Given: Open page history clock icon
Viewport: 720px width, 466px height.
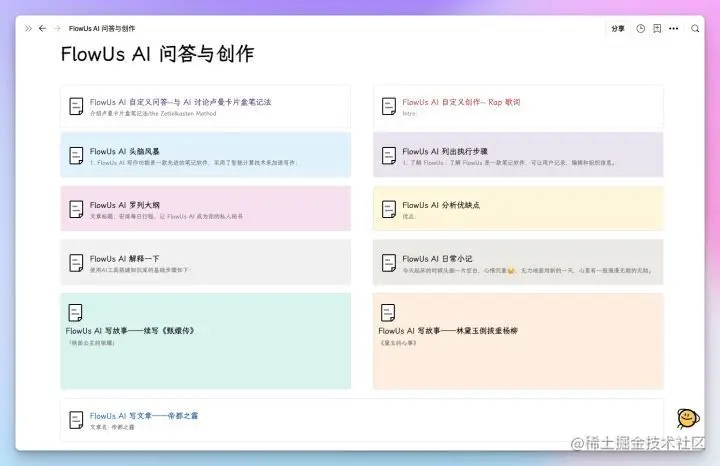Looking at the screenshot, I should coord(641,28).
